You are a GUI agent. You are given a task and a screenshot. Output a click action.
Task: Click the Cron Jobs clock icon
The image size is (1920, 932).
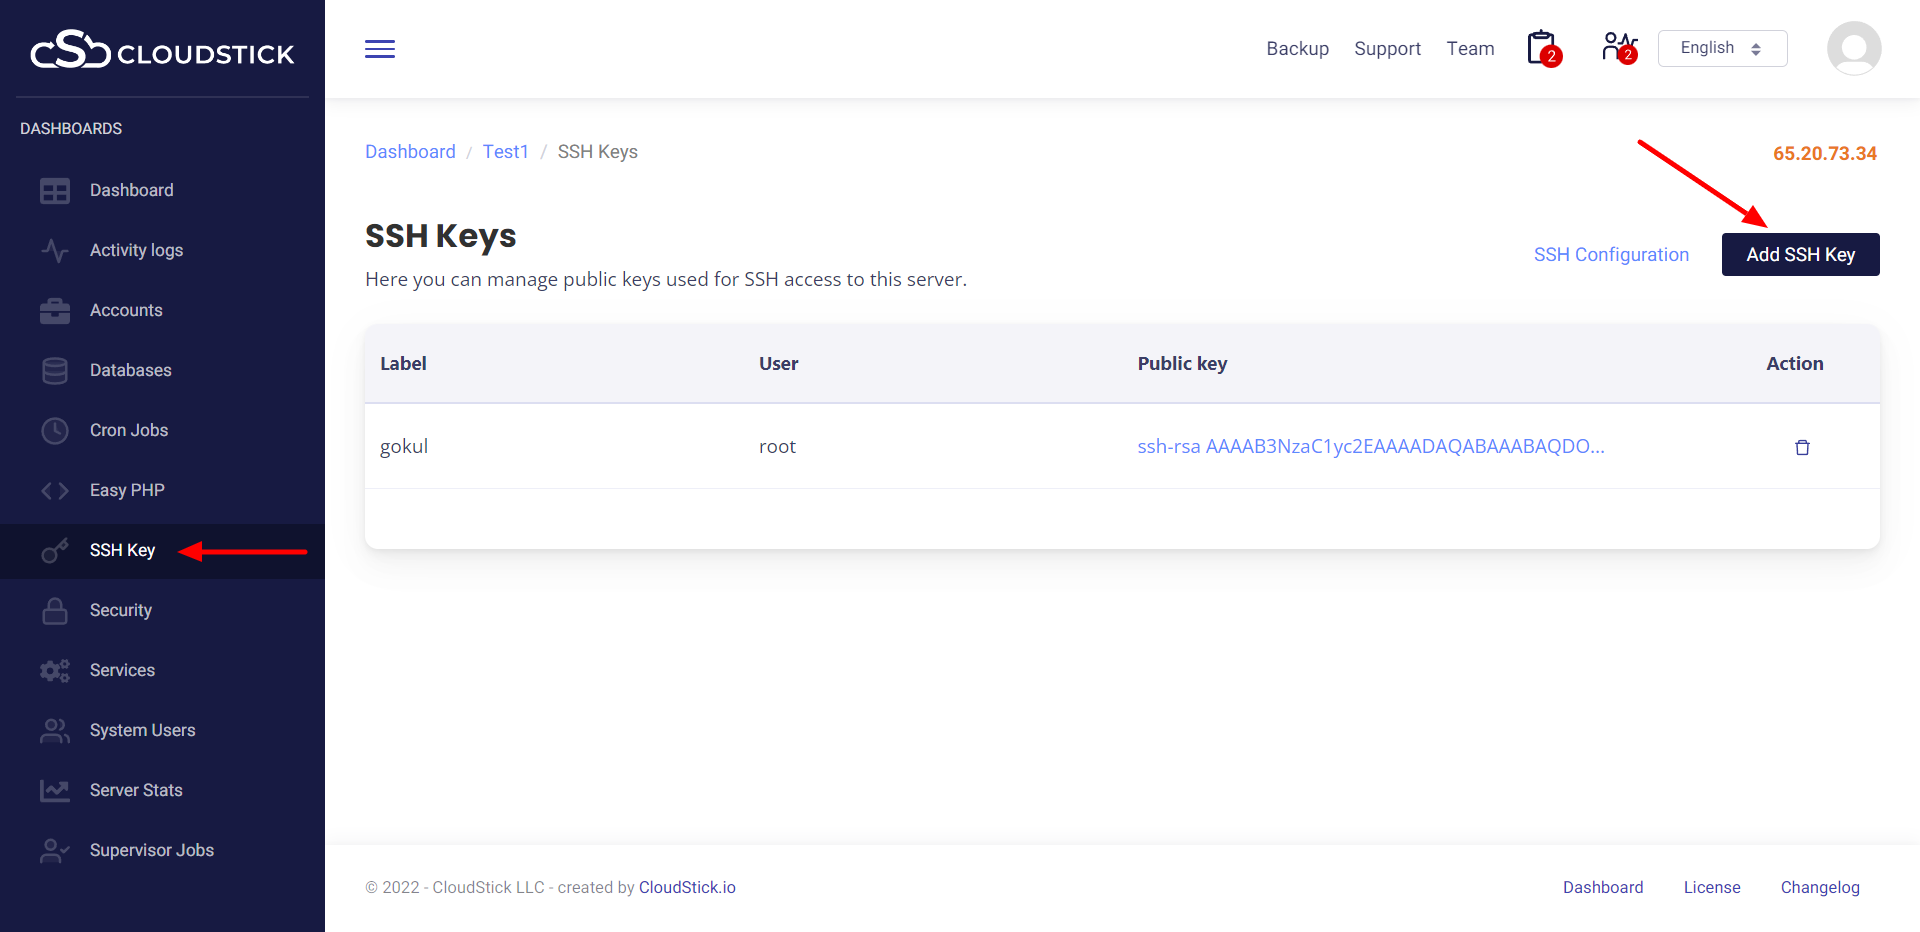55,431
